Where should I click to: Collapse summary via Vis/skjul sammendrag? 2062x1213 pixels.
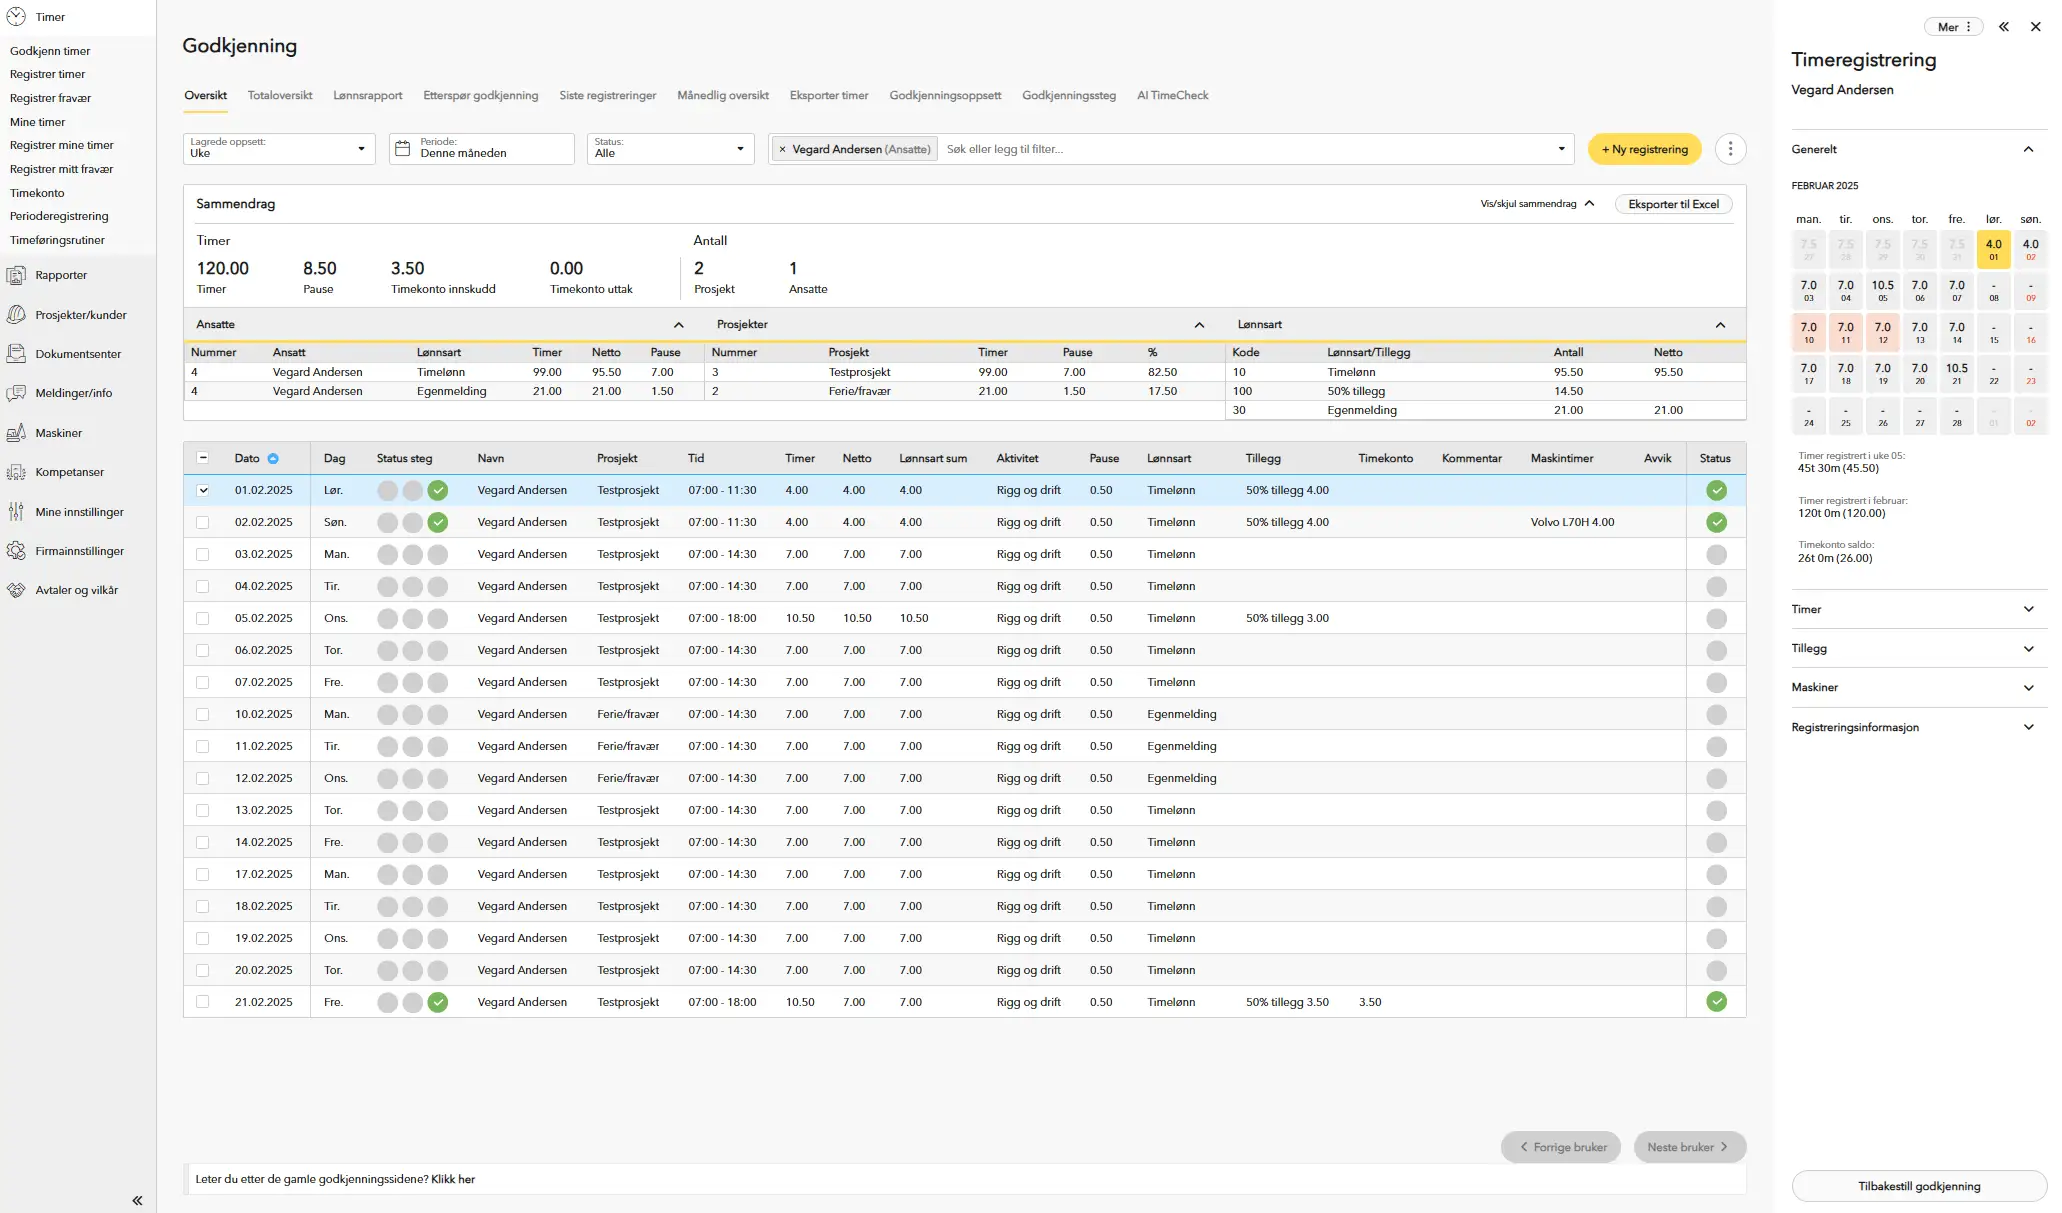click(1537, 204)
